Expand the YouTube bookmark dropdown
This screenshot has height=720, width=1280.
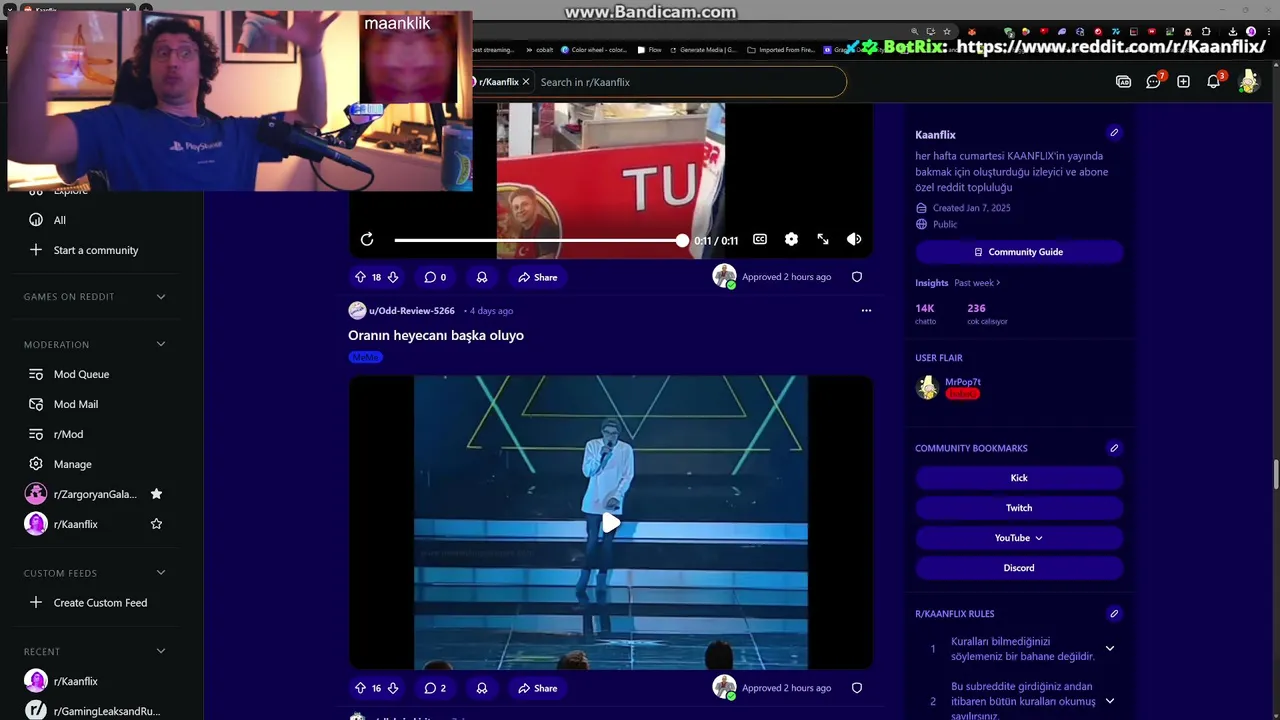pos(1019,538)
